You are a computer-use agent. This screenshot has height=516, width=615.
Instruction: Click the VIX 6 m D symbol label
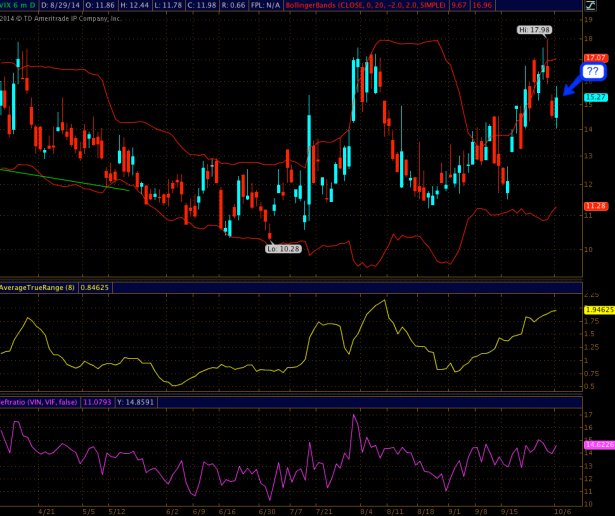tap(18, 6)
